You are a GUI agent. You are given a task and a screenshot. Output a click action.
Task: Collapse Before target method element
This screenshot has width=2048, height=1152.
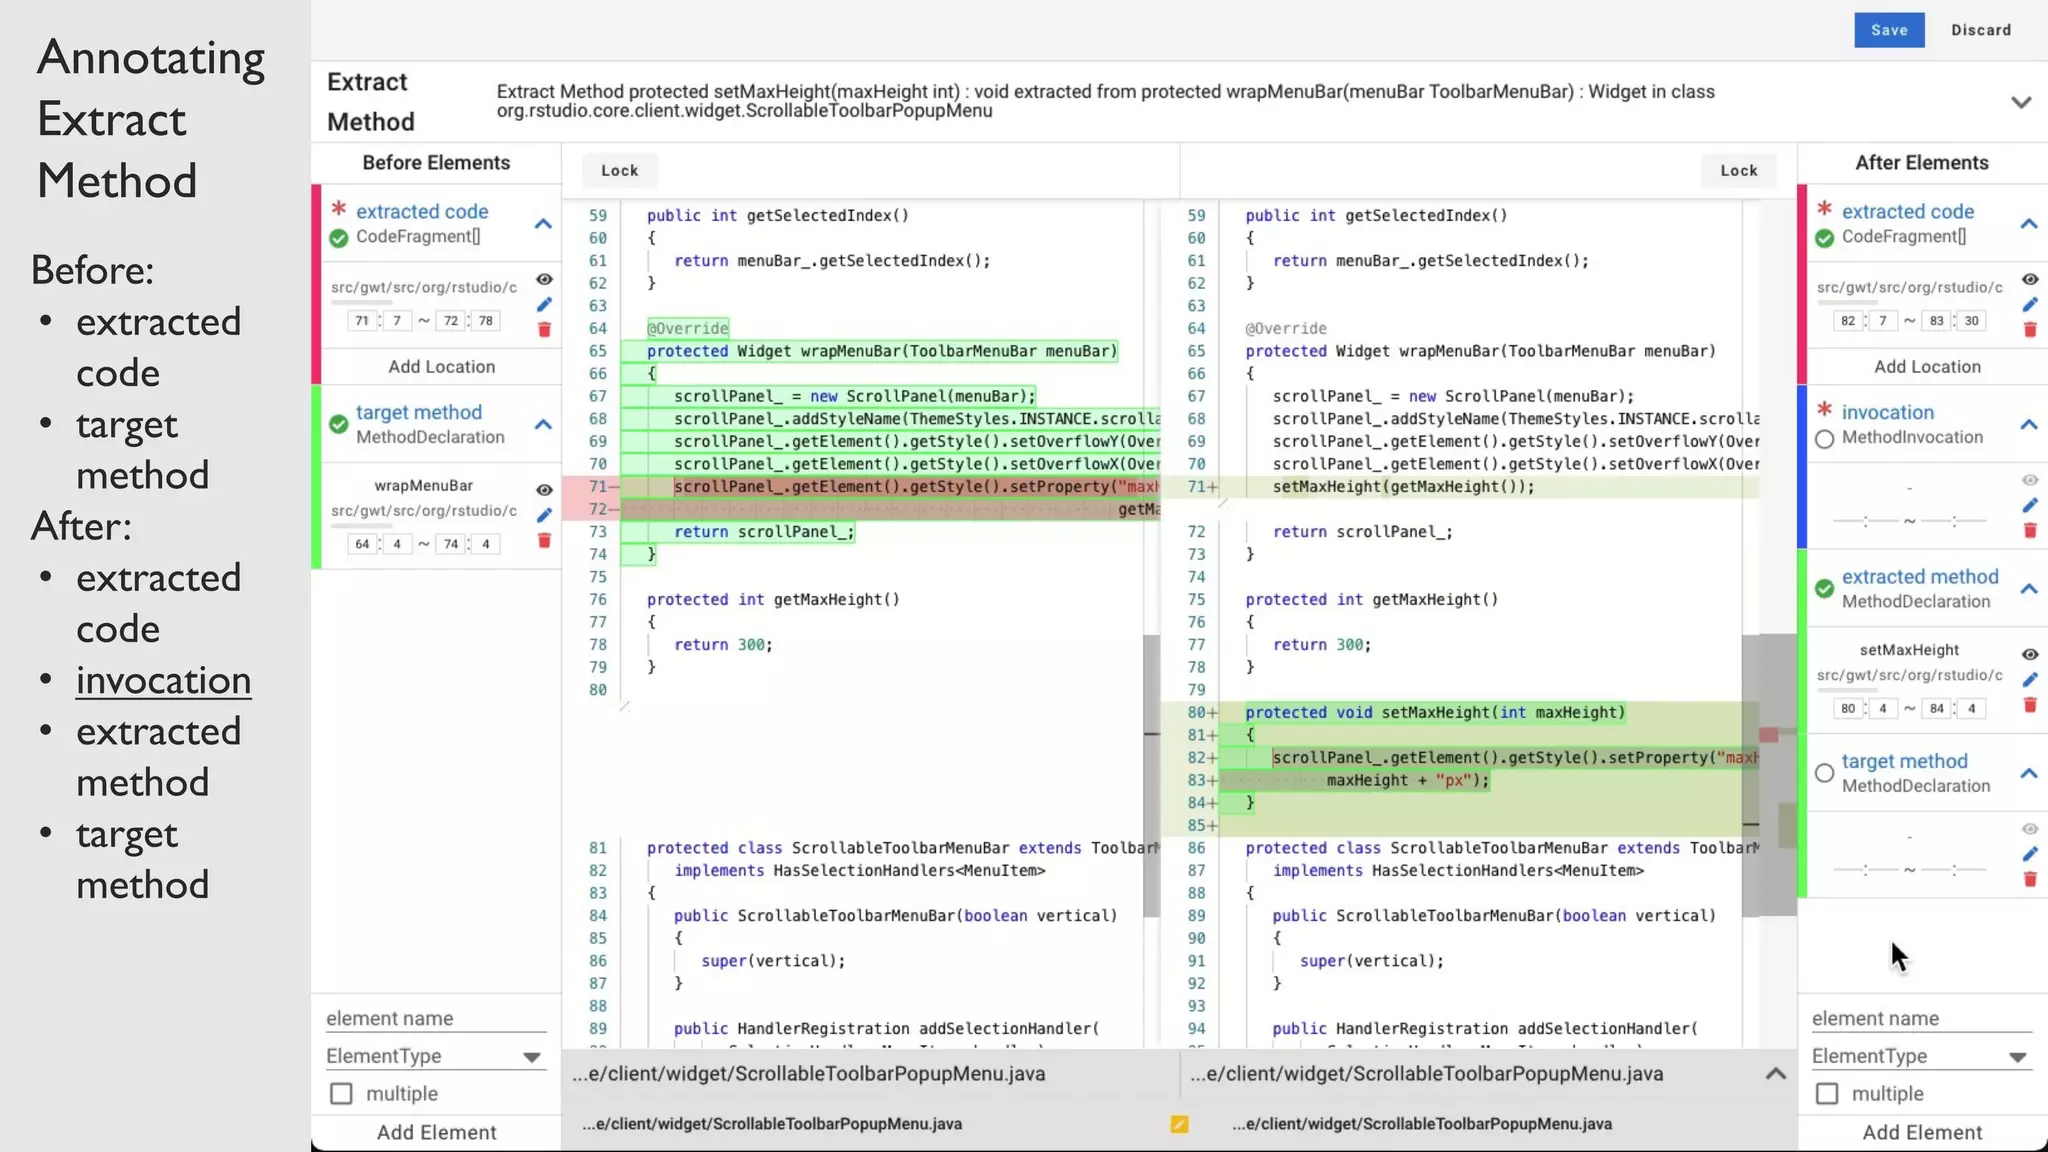pyautogui.click(x=543, y=425)
